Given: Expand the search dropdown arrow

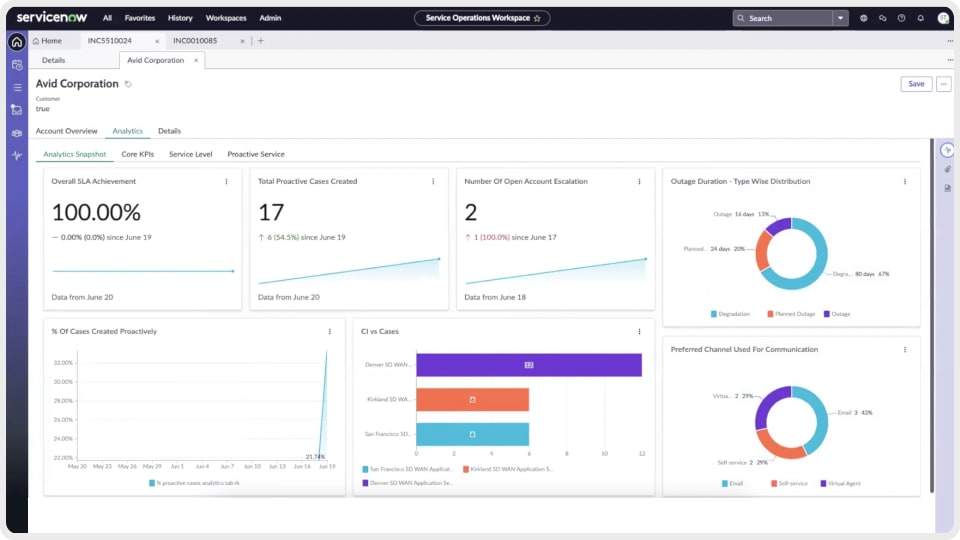Looking at the screenshot, I should (841, 18).
